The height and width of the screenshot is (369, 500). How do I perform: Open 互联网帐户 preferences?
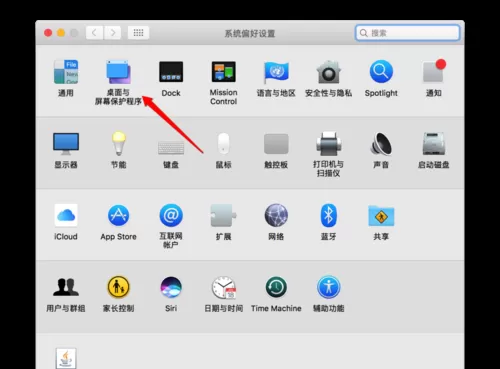point(171,215)
